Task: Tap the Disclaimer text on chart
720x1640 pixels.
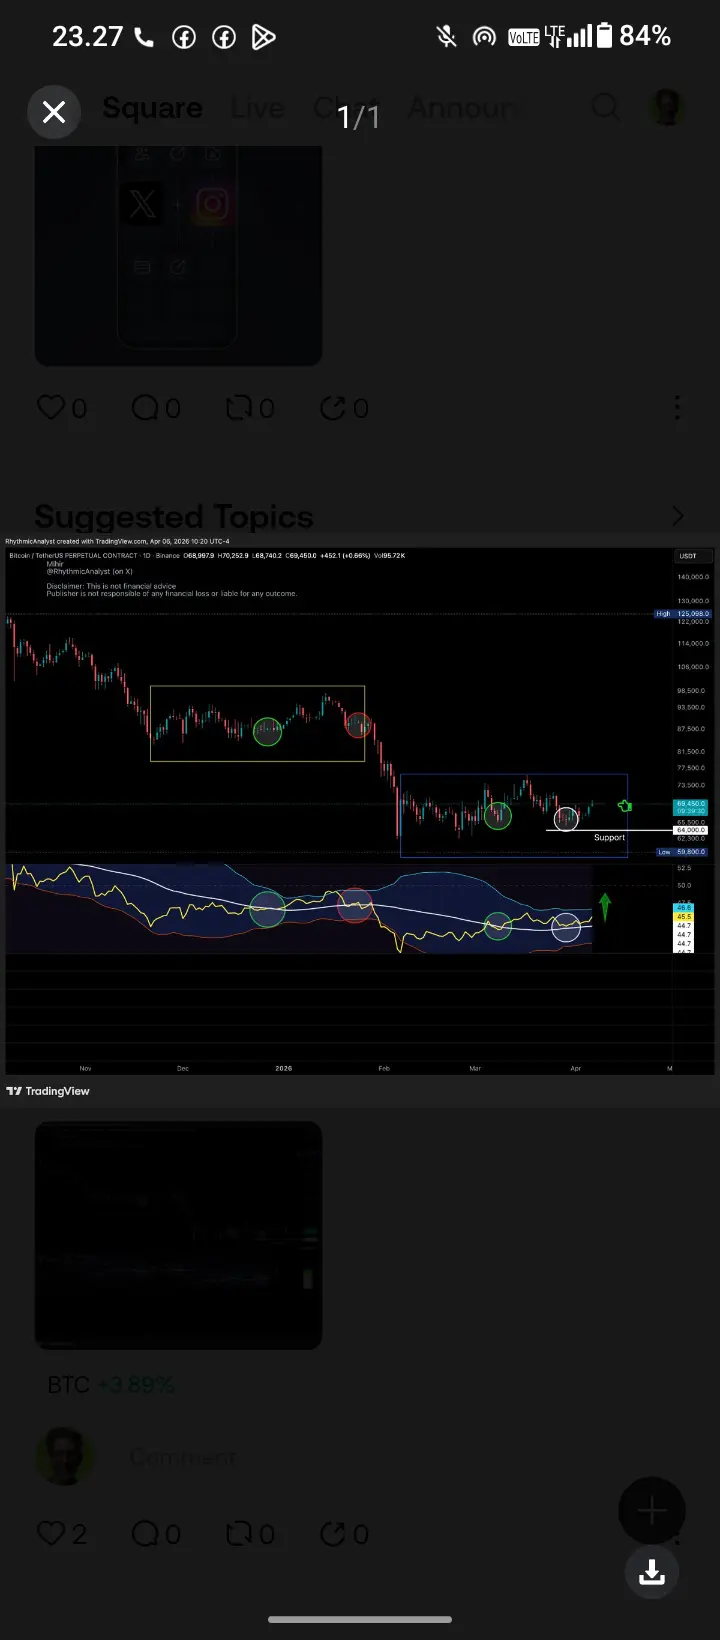Action: point(171,590)
